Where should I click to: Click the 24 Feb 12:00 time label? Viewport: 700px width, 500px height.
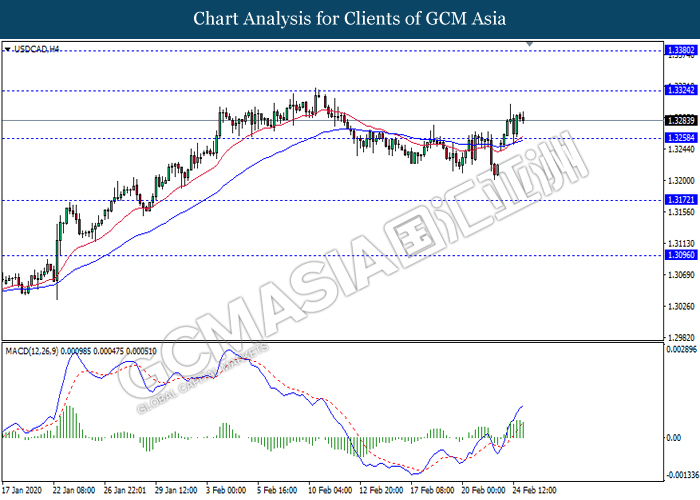coord(534,490)
